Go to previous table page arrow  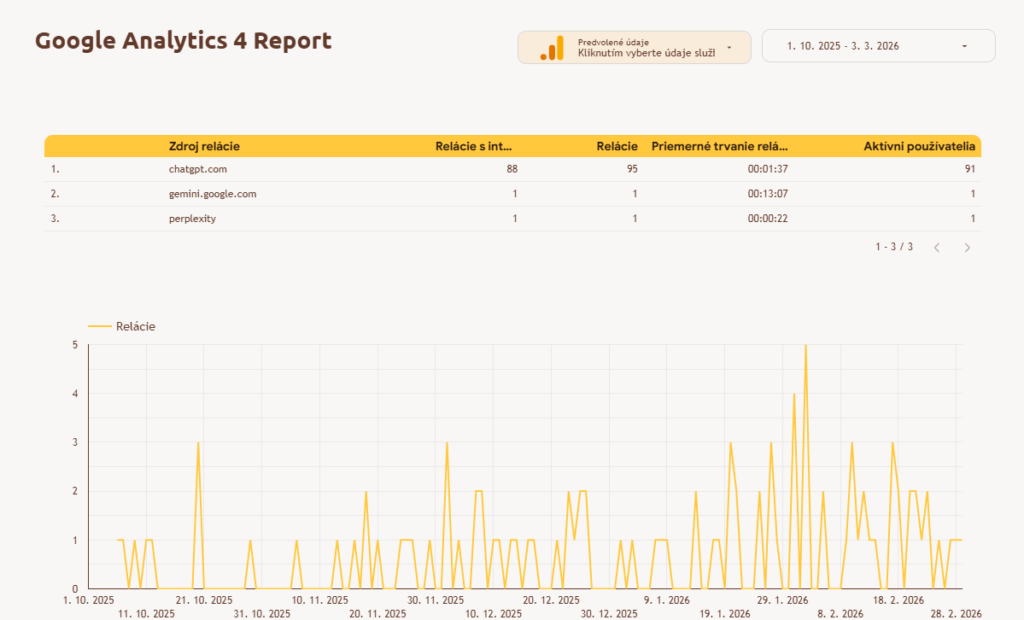pyautogui.click(x=937, y=247)
